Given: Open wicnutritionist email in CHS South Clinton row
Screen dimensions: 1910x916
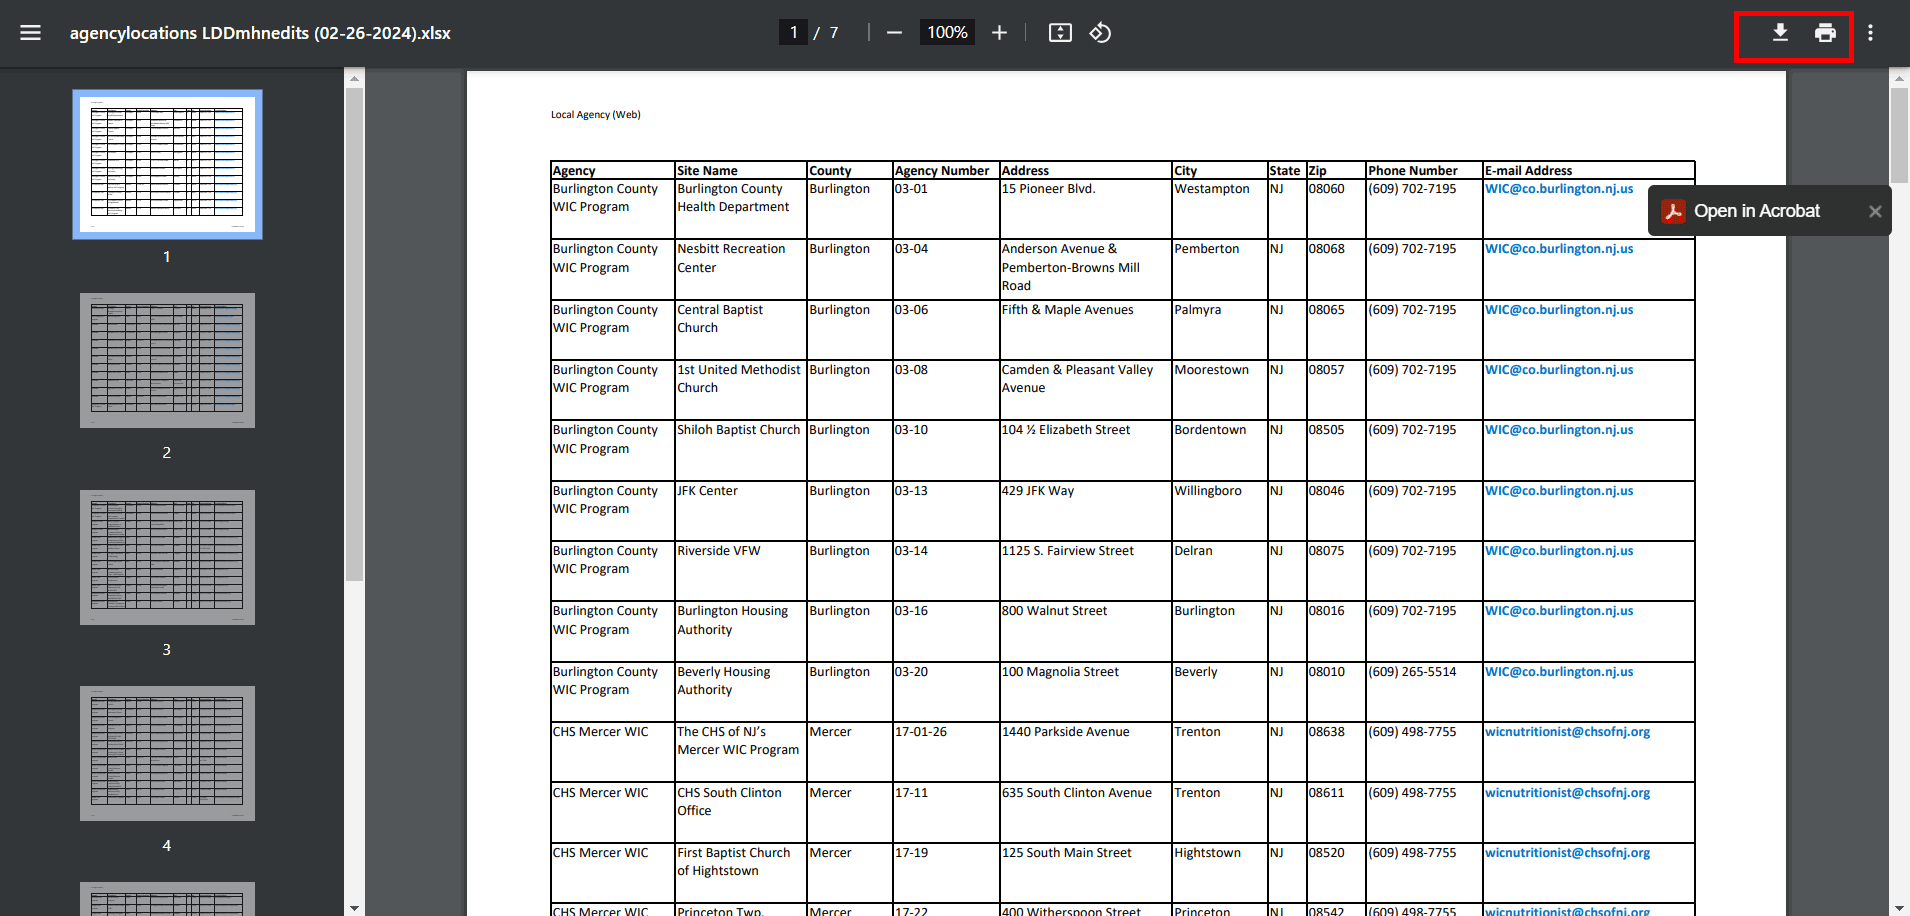Looking at the screenshot, I should click(x=1567, y=793).
